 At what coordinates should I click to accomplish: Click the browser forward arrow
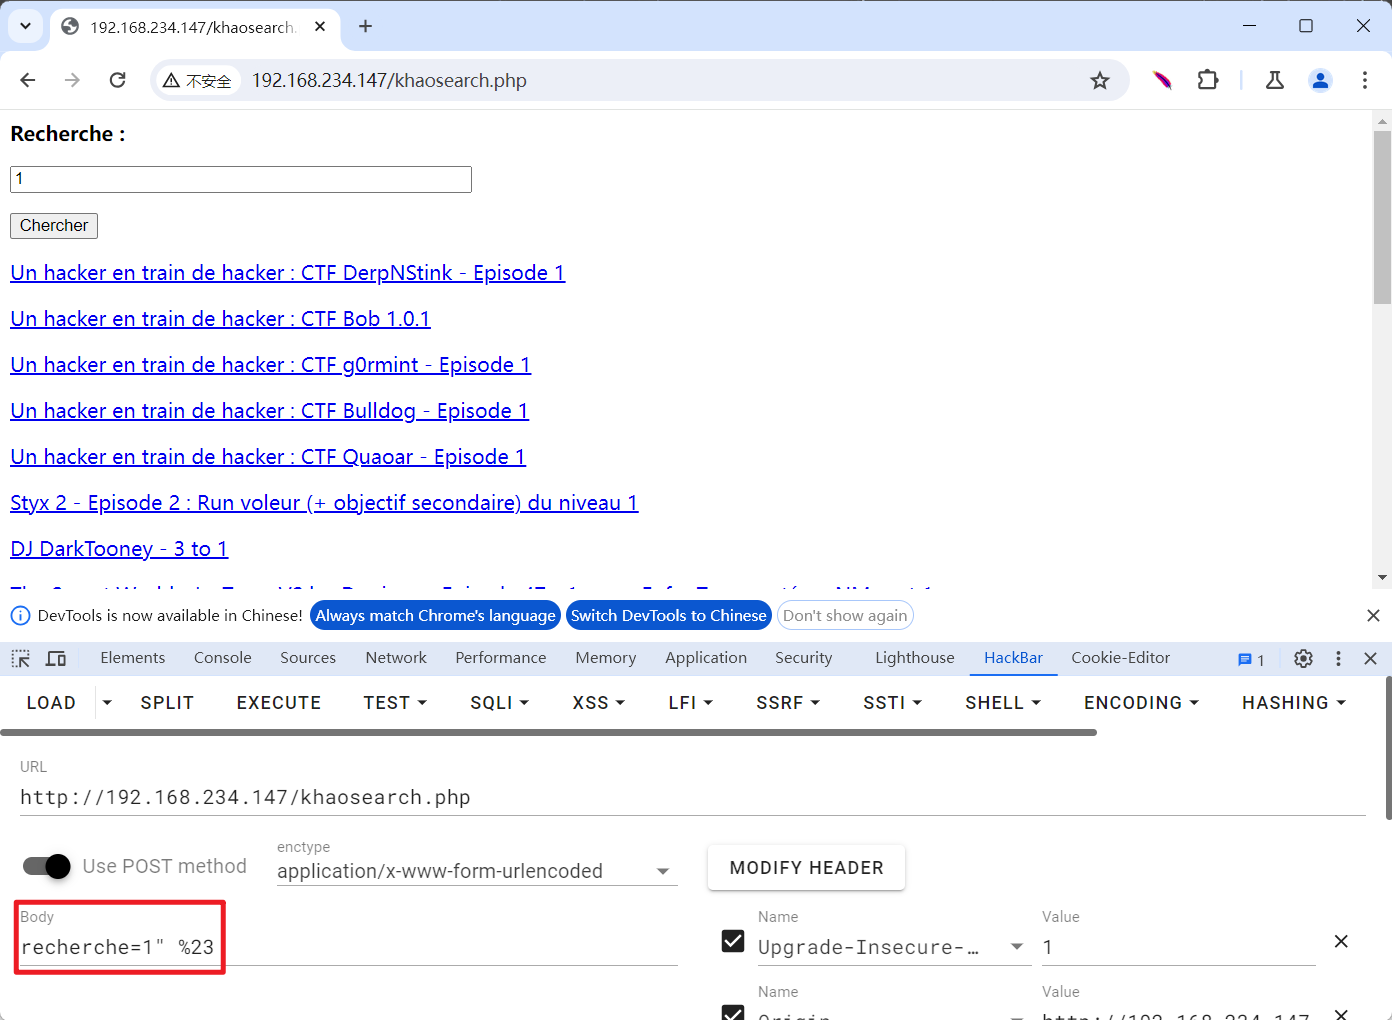[x=72, y=80]
